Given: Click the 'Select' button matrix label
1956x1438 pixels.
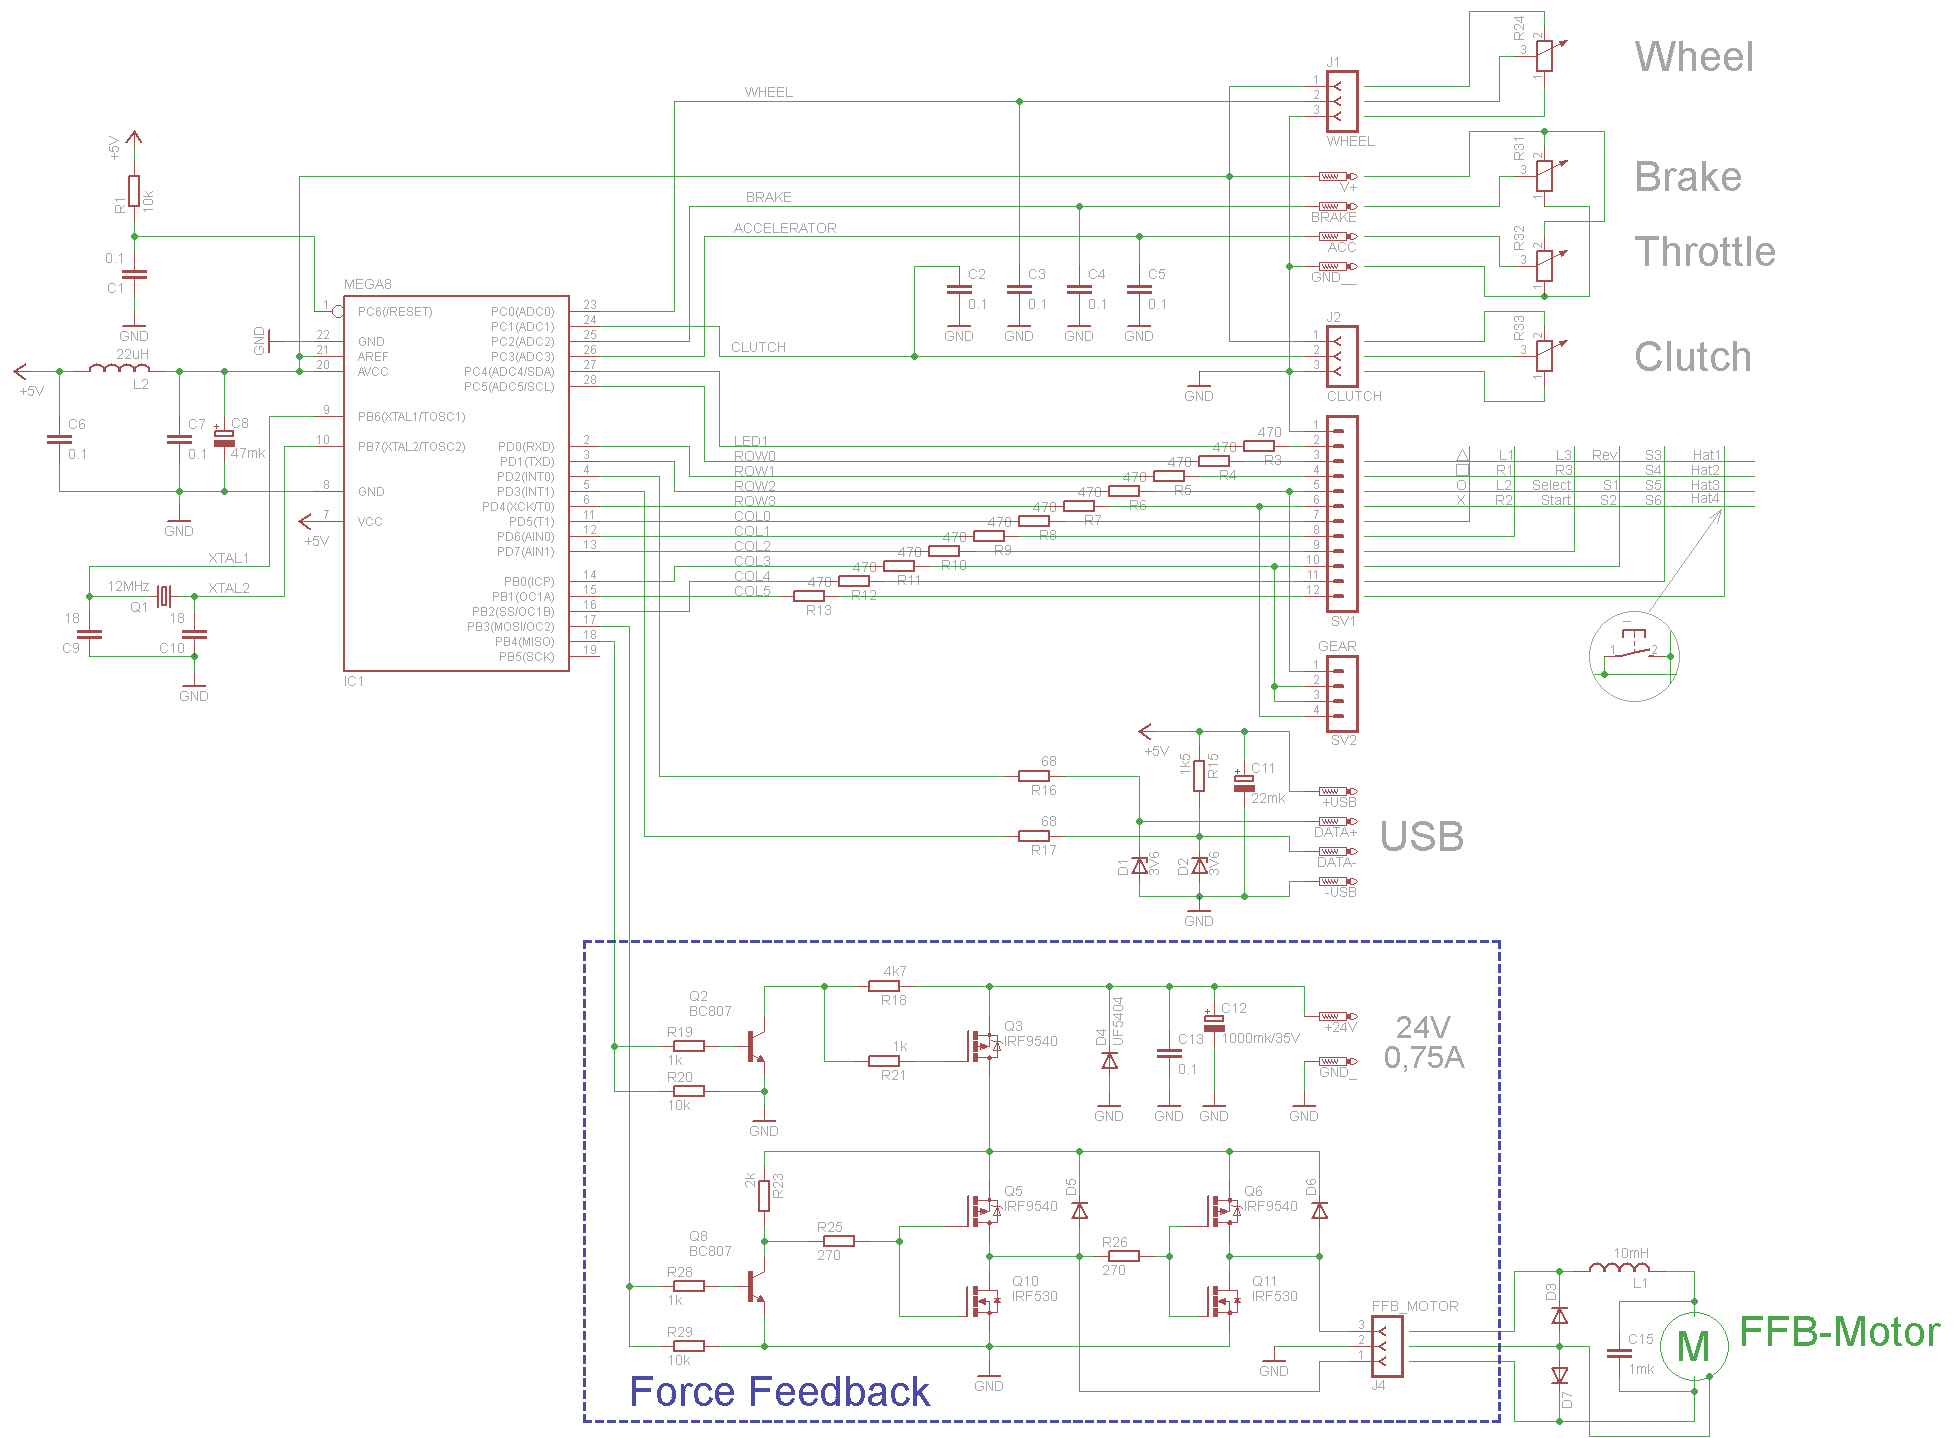Looking at the screenshot, I should click(1552, 485).
